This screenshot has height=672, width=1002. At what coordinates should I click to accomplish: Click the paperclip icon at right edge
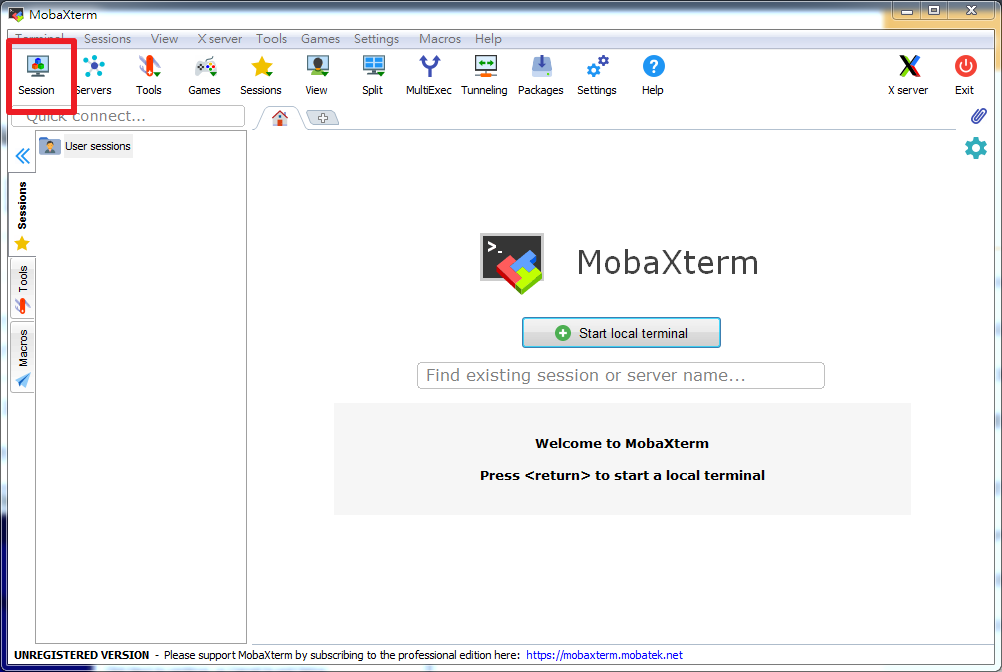(x=978, y=116)
